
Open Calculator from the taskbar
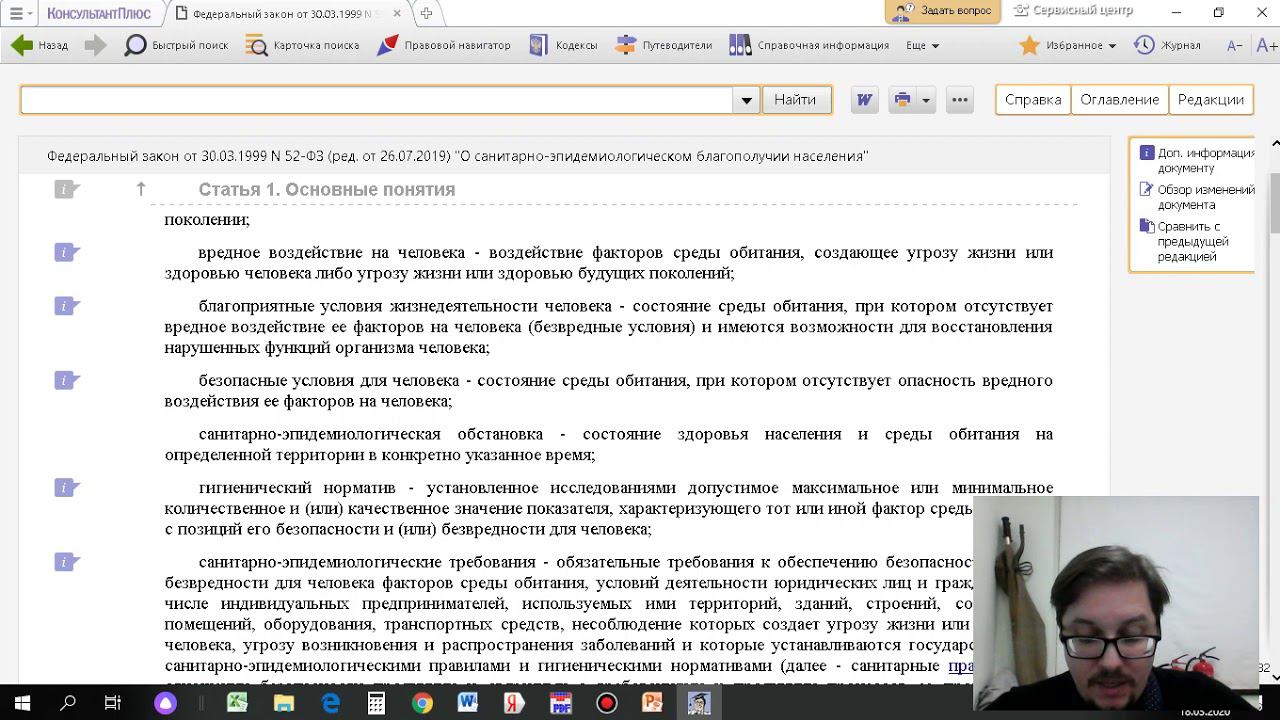click(x=376, y=703)
